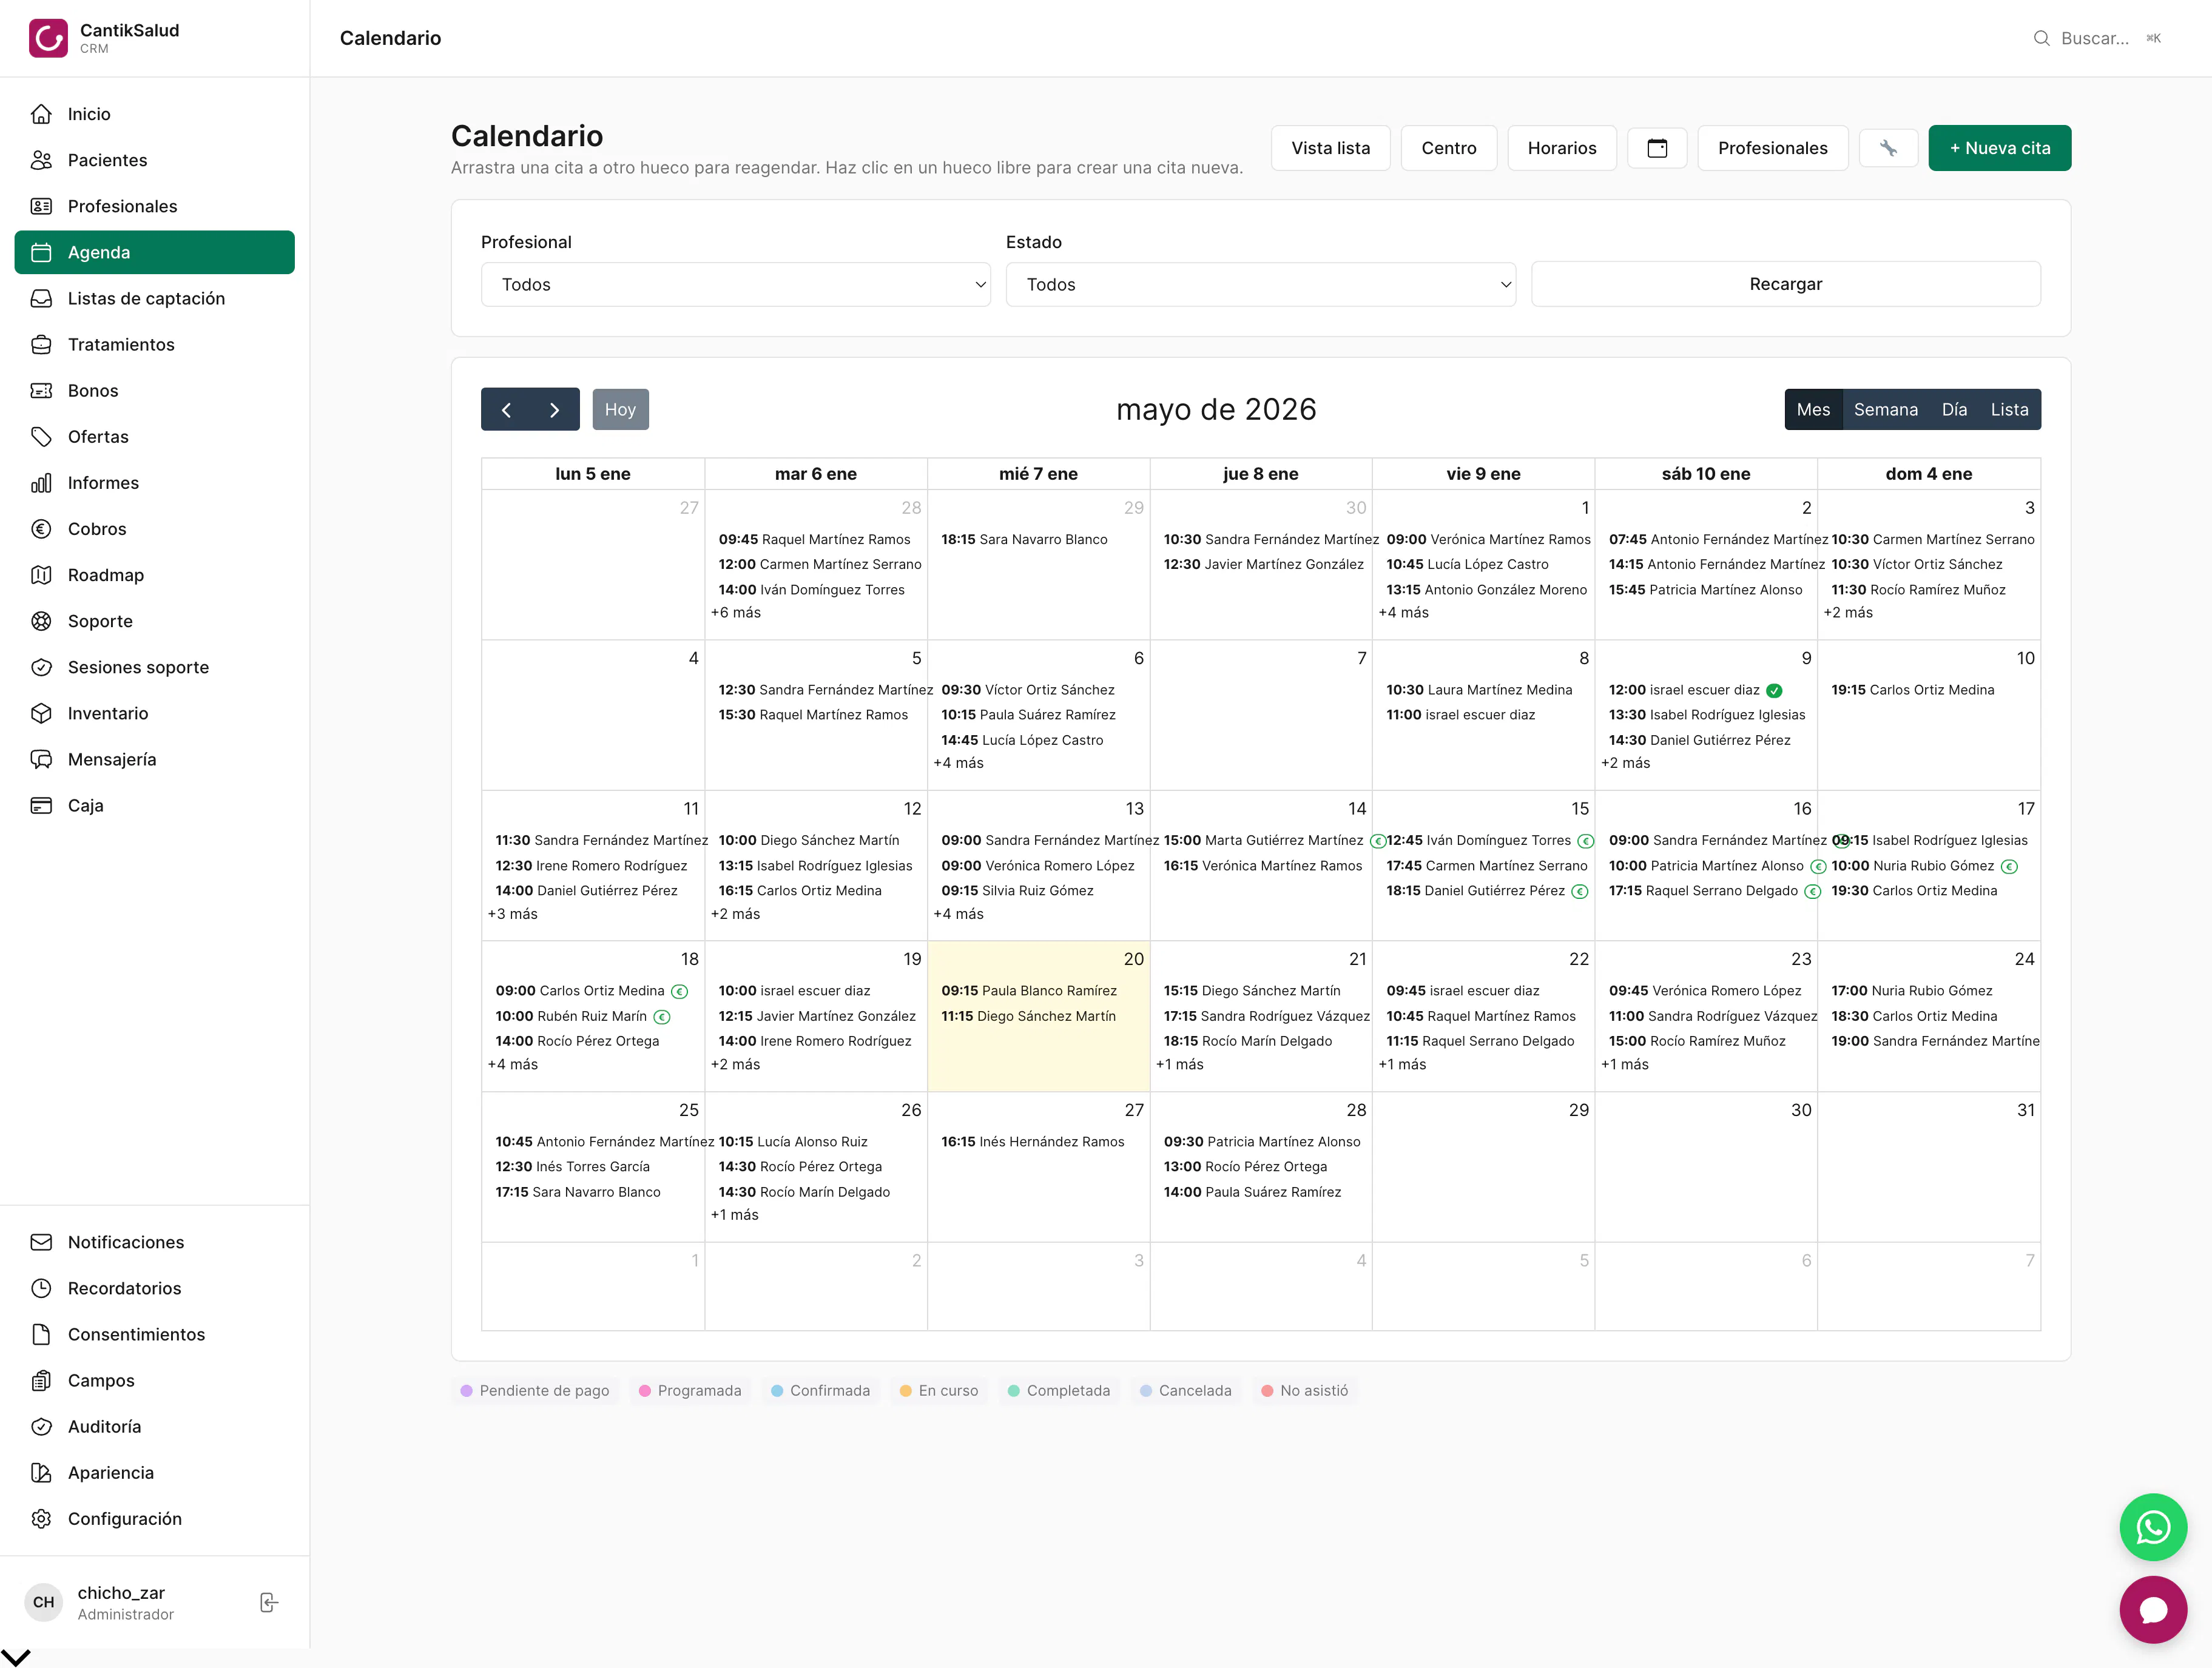The height and width of the screenshot is (1668, 2212).
Task: Open the chat bubble floating button
Action: coord(2153,1609)
